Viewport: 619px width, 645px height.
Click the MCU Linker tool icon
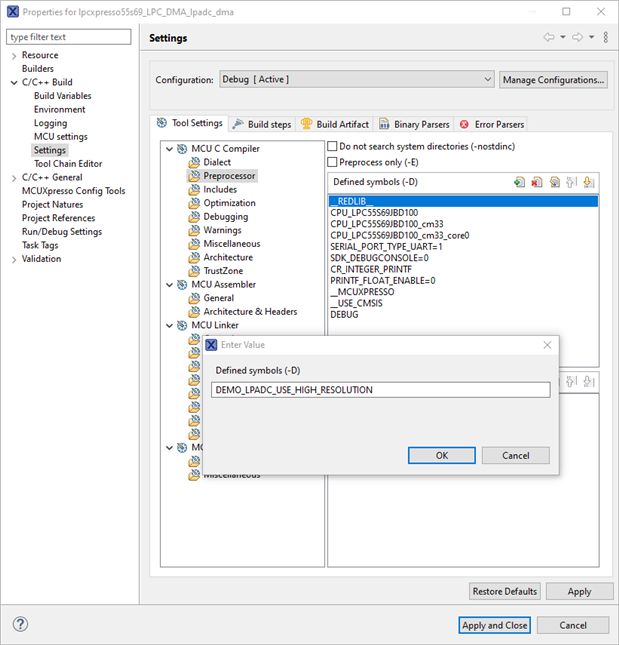tap(182, 325)
